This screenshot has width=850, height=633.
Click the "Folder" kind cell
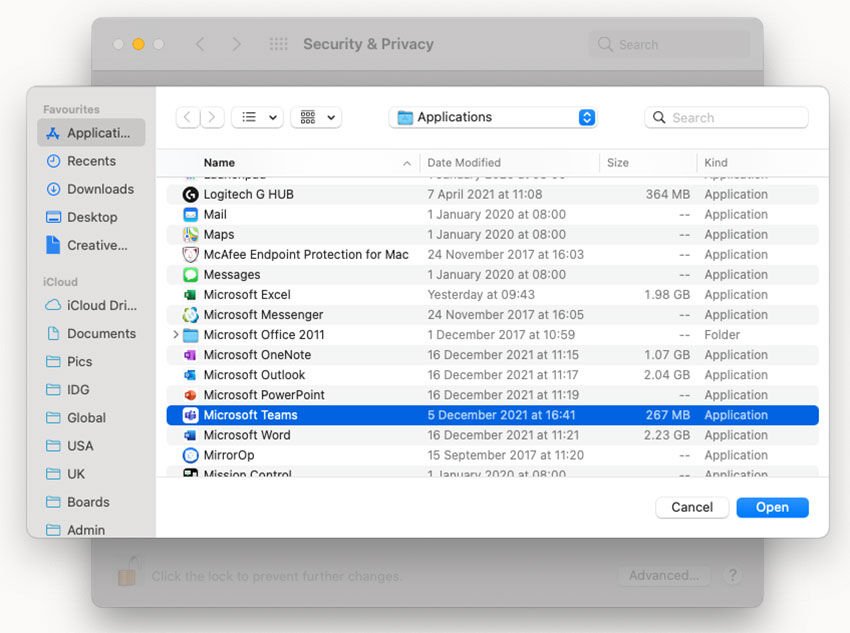click(x=722, y=335)
